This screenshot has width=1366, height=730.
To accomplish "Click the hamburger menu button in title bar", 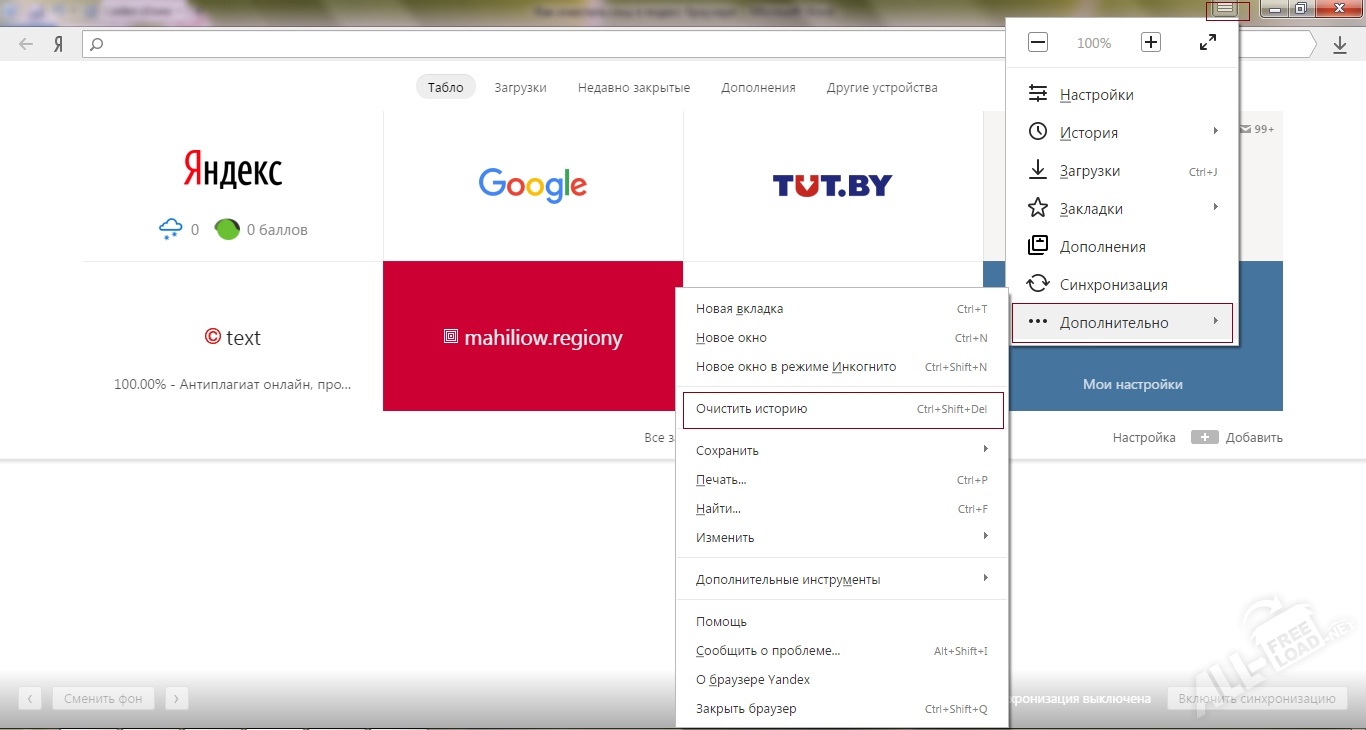I will click(x=1227, y=9).
